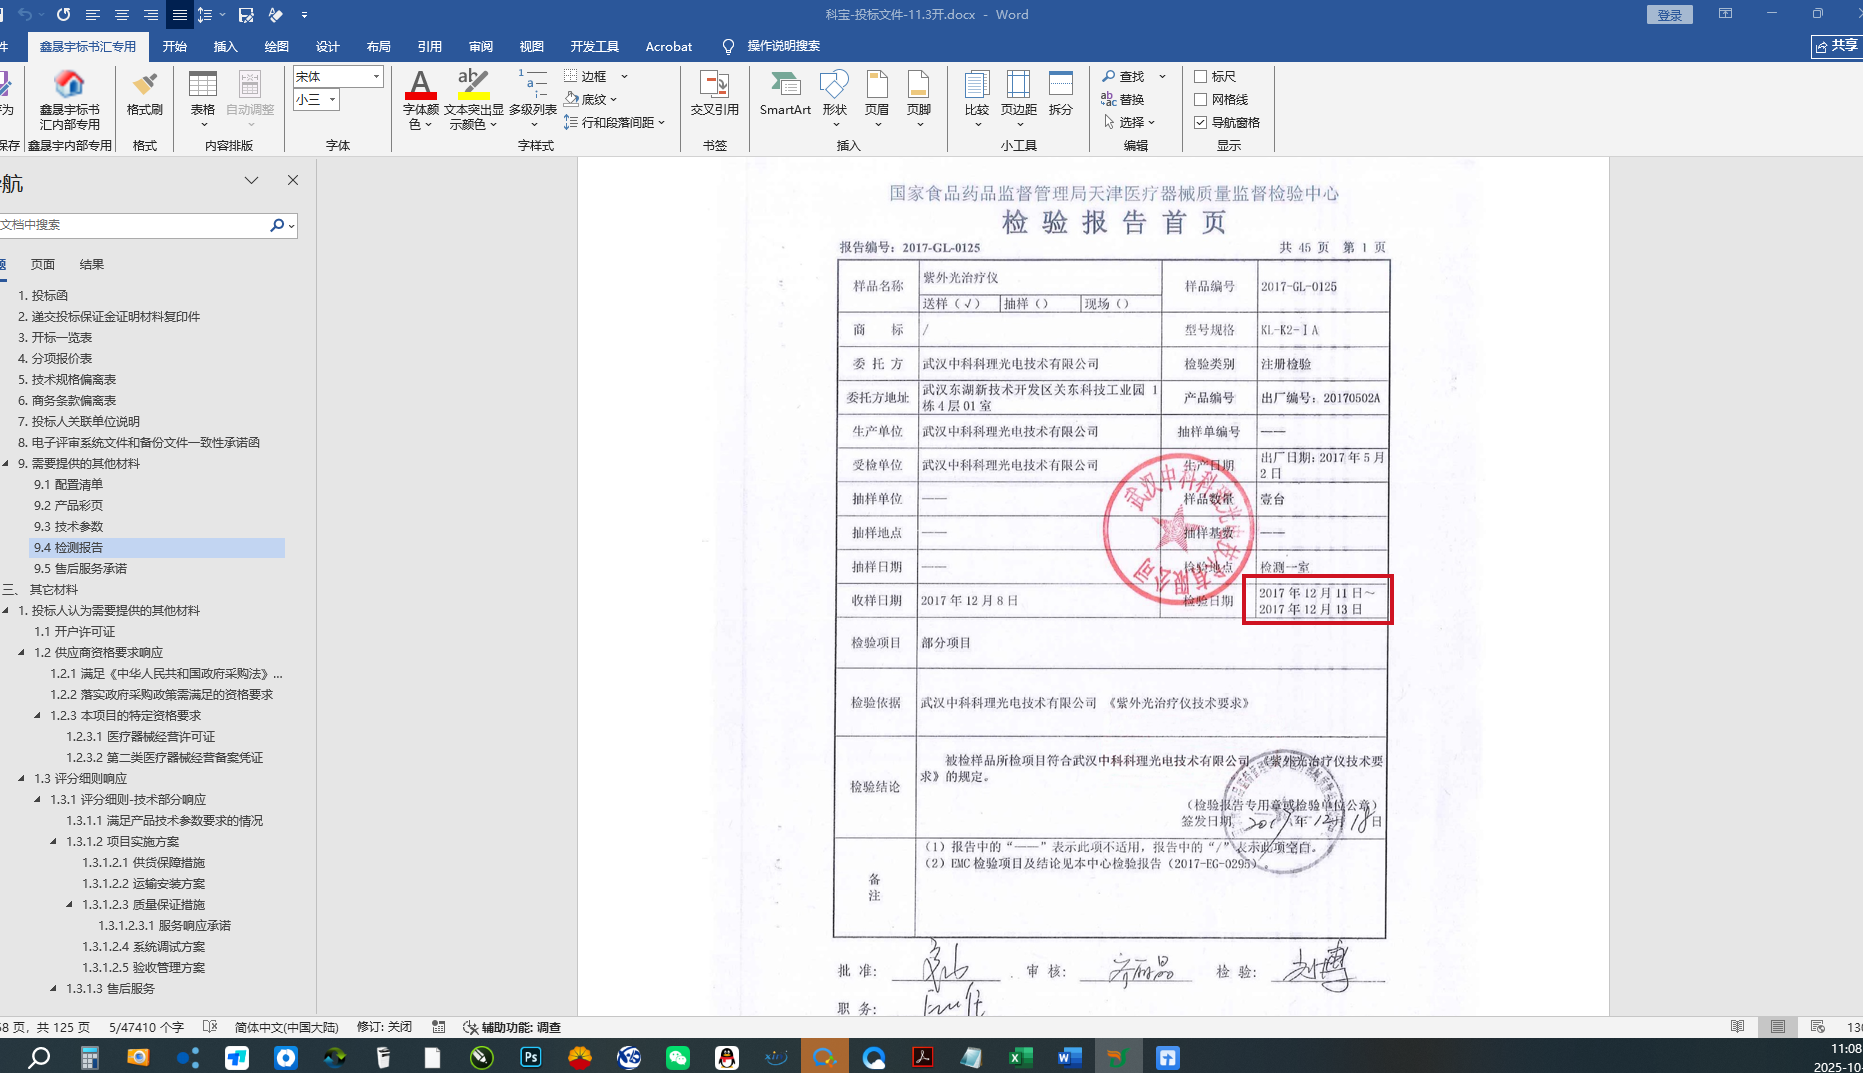Click the 替换 replace tool

click(1123, 99)
